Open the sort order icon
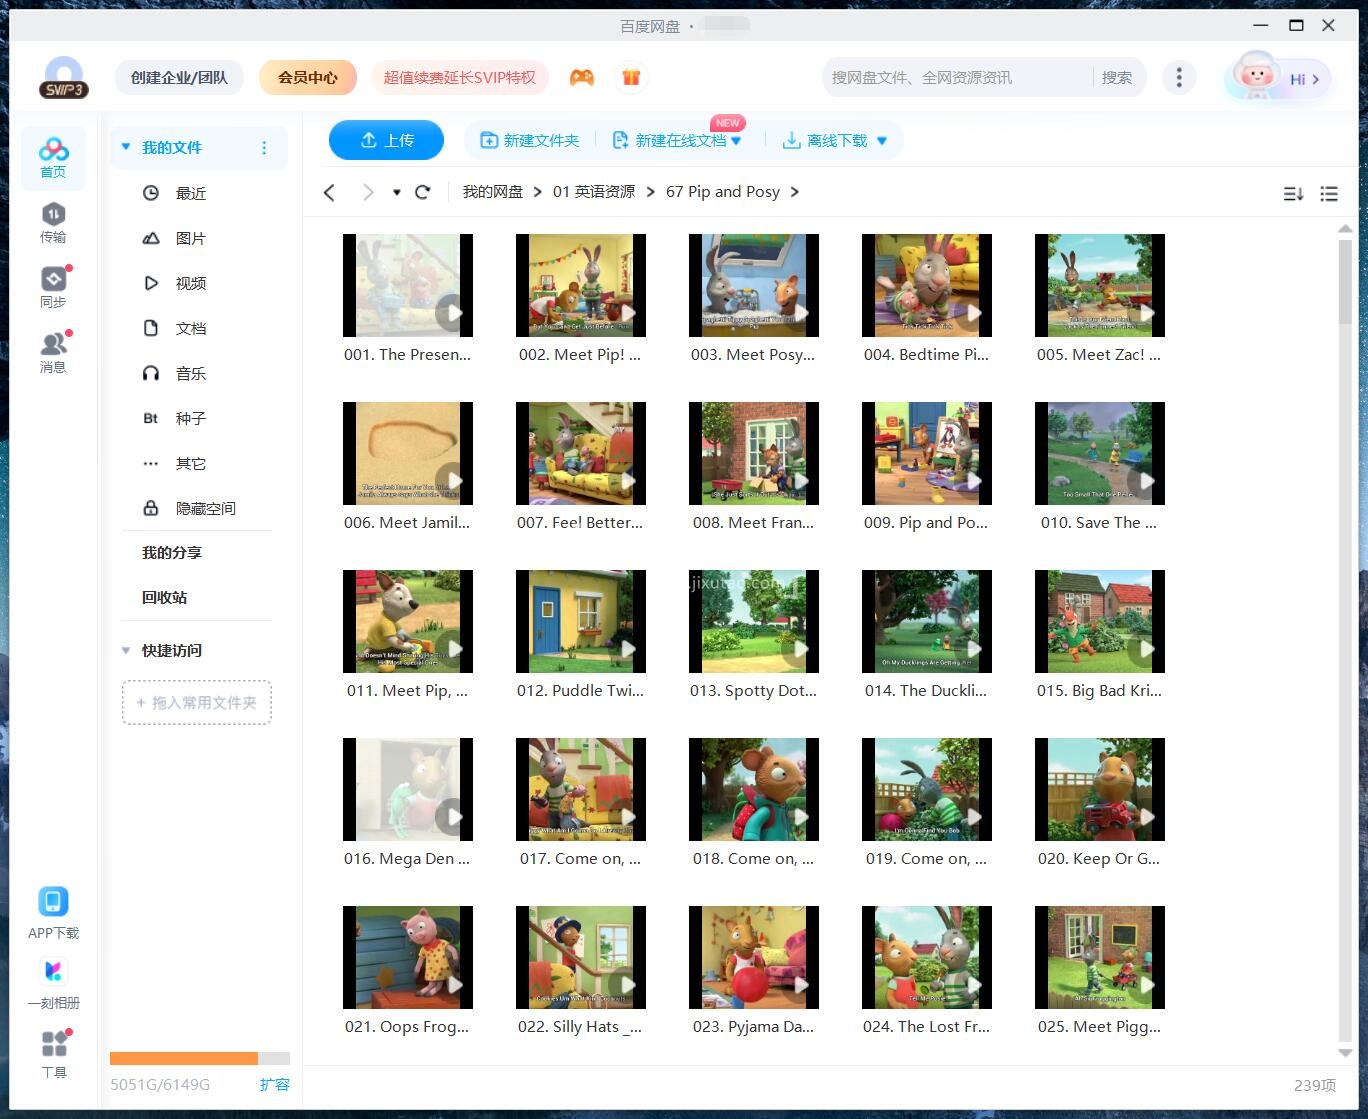1368x1119 pixels. [1293, 194]
